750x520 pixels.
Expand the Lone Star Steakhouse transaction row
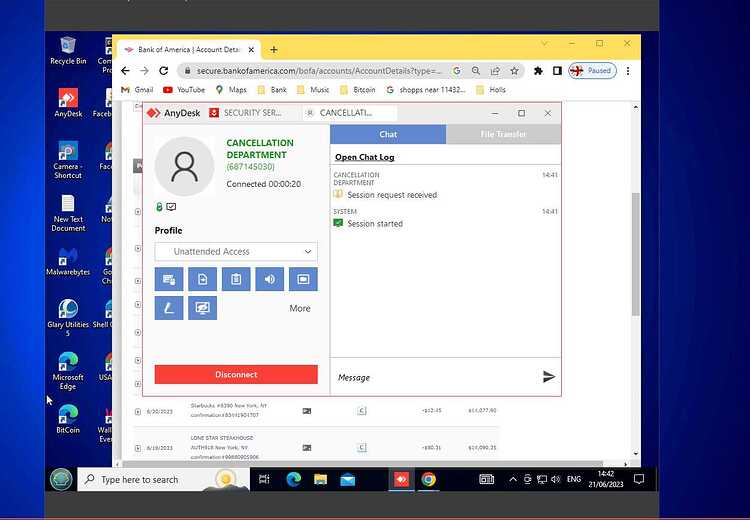(x=138, y=448)
